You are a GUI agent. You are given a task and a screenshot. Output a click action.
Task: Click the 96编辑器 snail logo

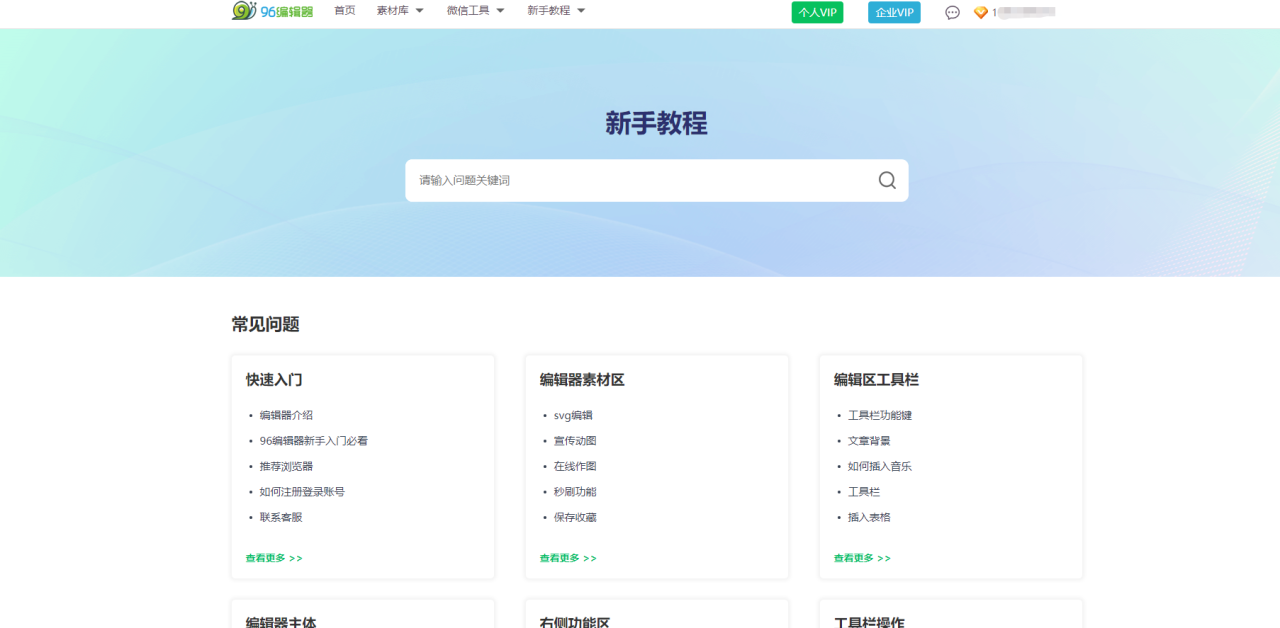click(272, 11)
